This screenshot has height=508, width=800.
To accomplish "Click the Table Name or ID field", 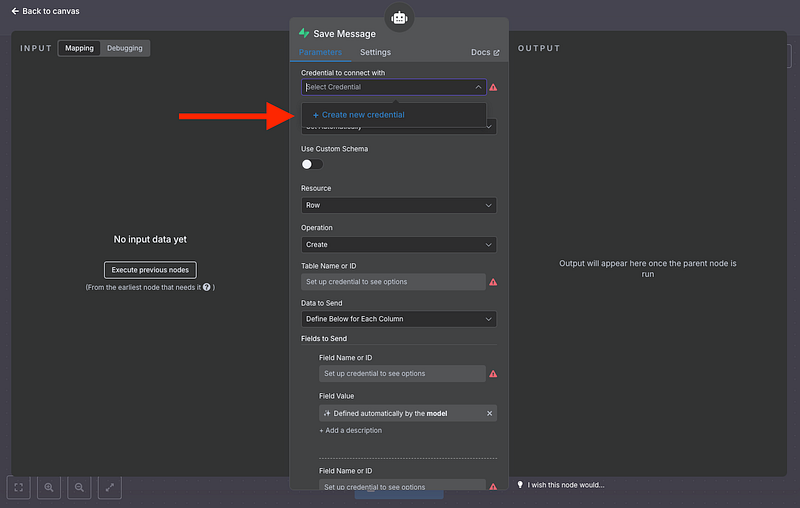I will pos(392,282).
